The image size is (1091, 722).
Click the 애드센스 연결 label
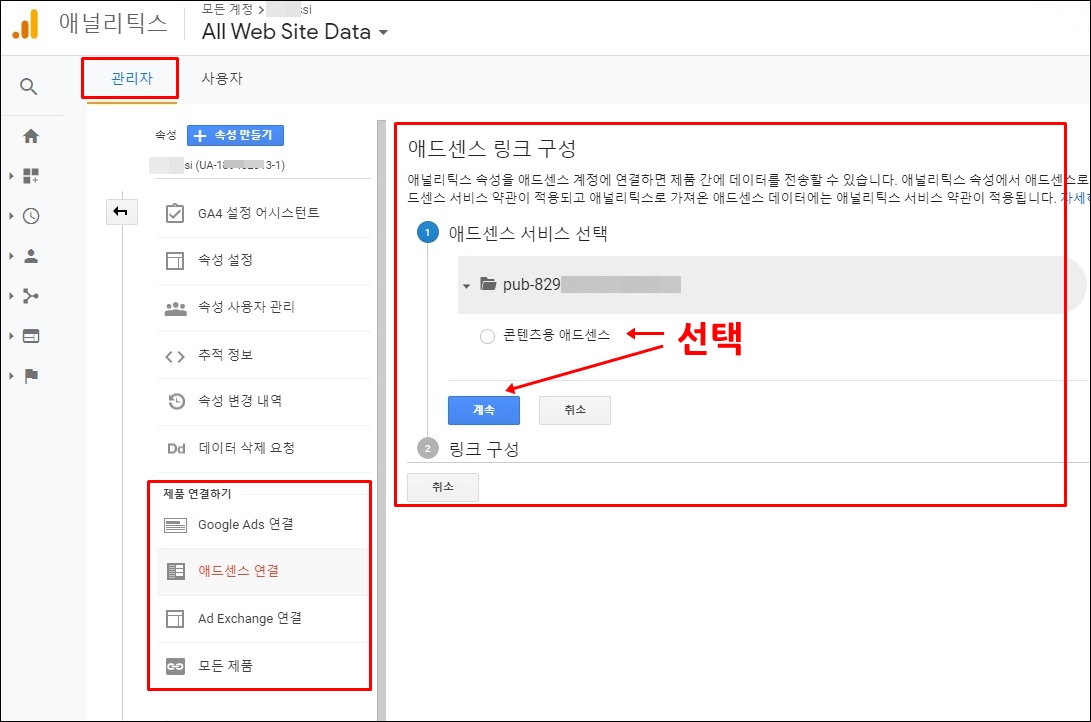click(x=239, y=571)
